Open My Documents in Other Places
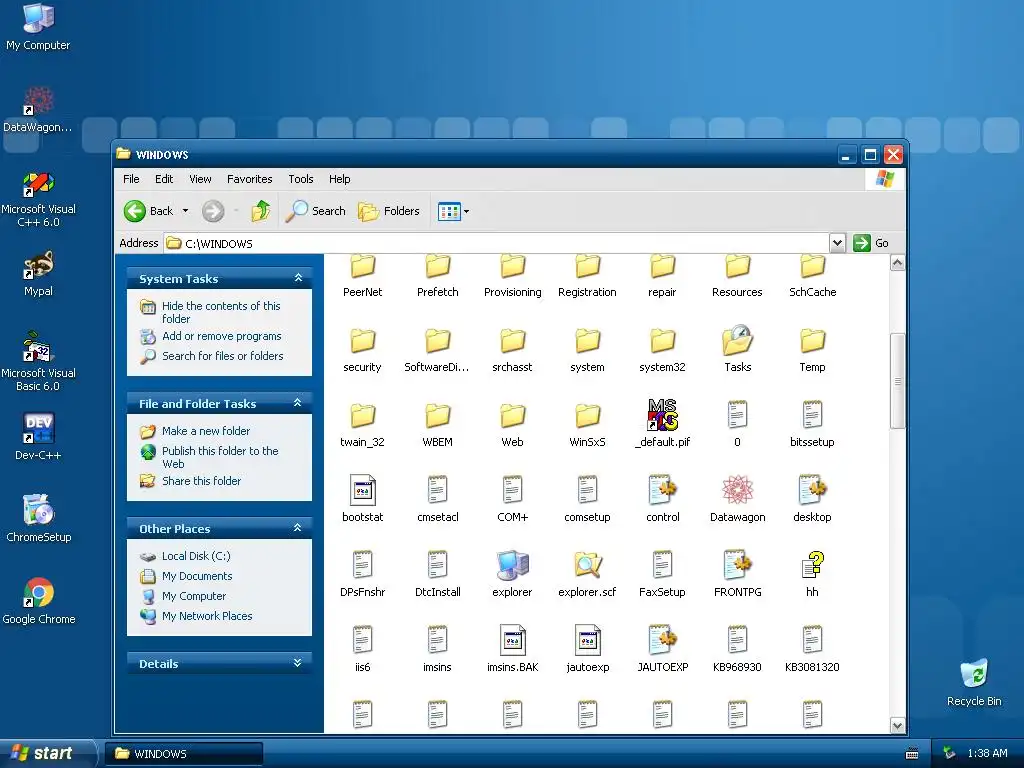 click(x=197, y=576)
